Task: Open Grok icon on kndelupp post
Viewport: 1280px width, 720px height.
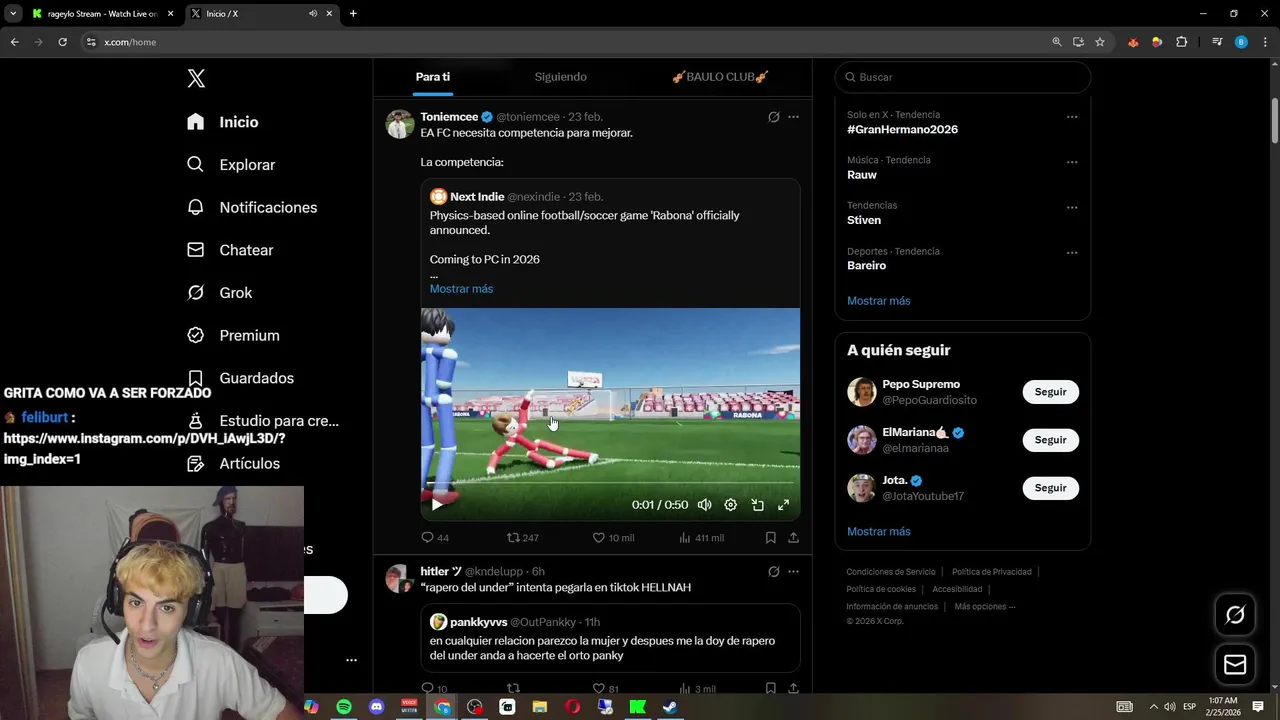Action: [773, 572]
